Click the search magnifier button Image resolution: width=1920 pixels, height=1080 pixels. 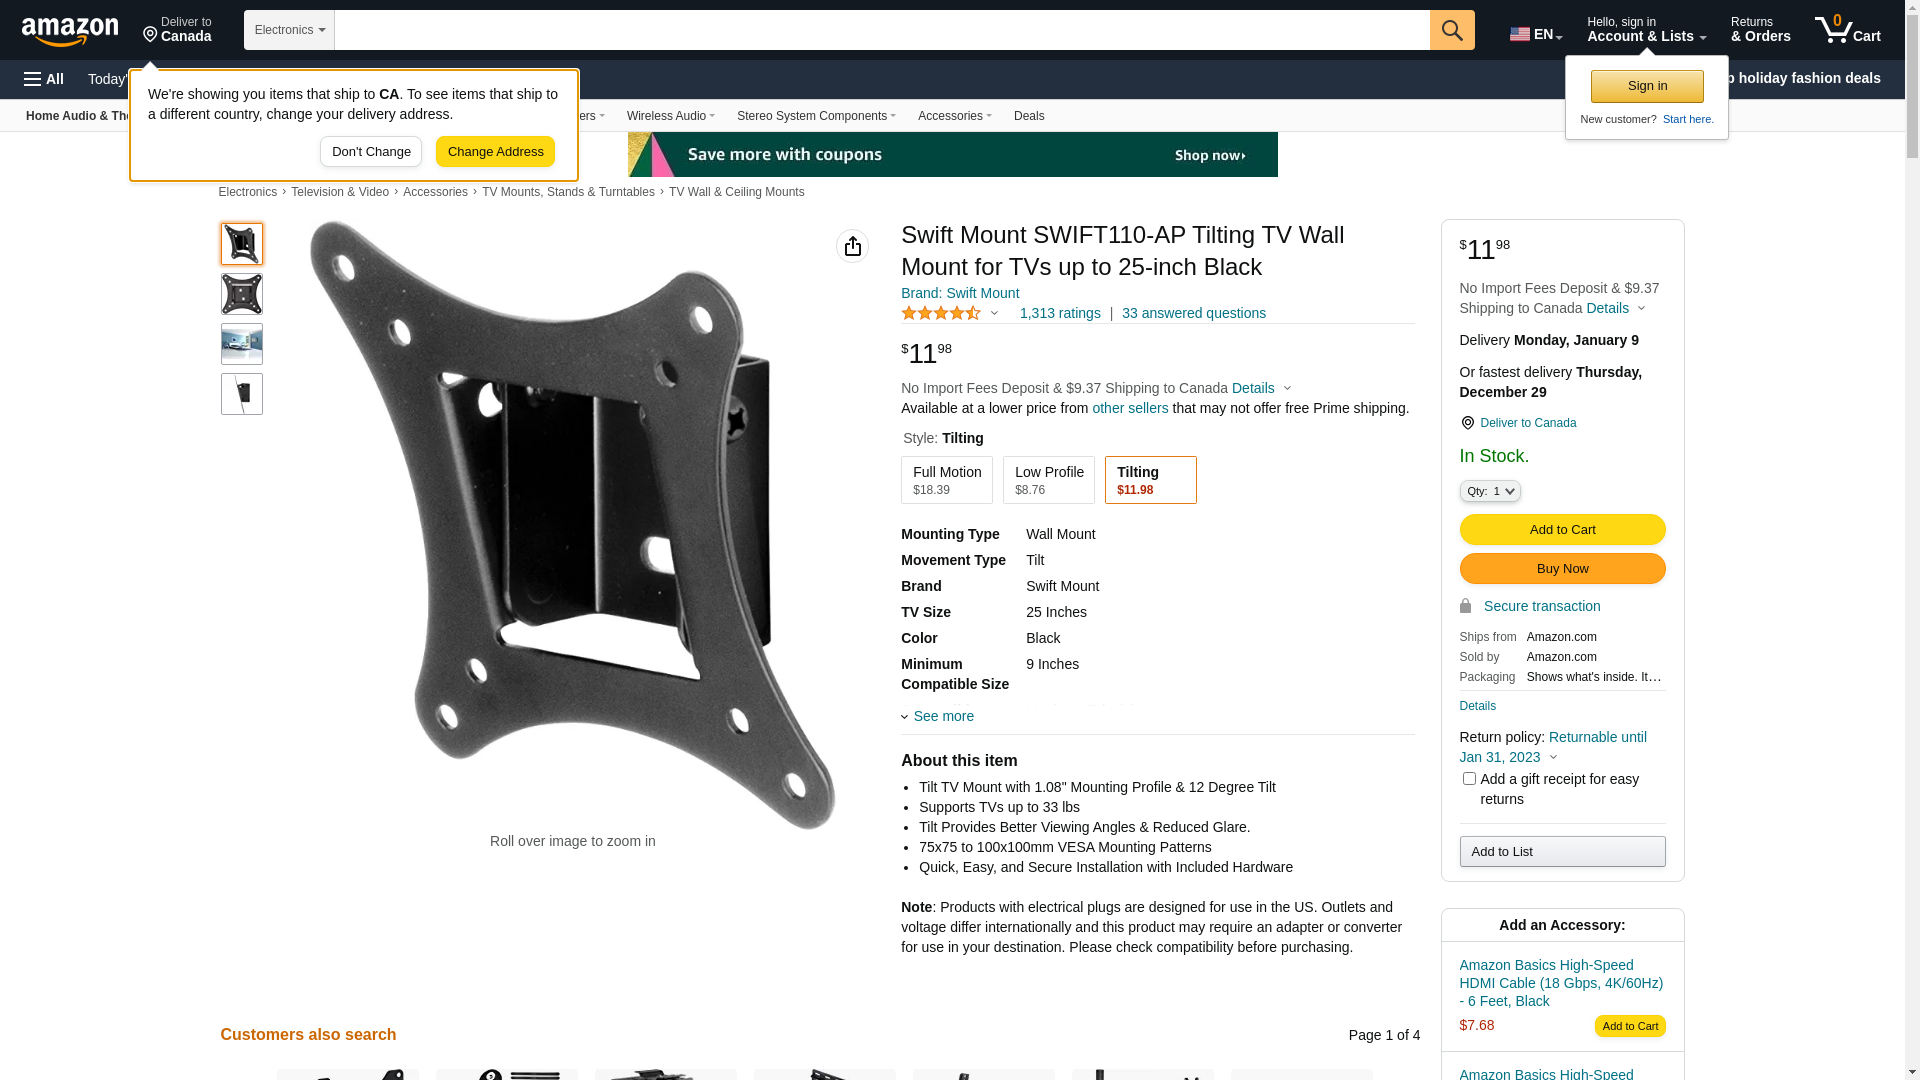pos(1452,30)
